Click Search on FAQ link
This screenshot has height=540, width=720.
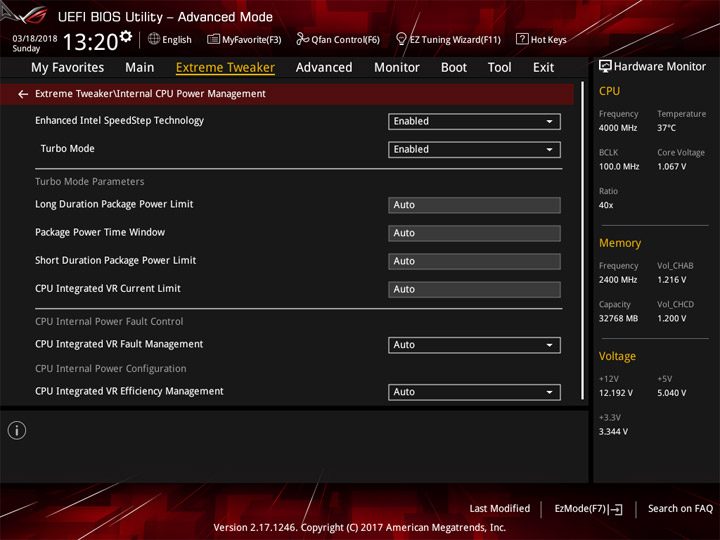pyautogui.click(x=680, y=508)
